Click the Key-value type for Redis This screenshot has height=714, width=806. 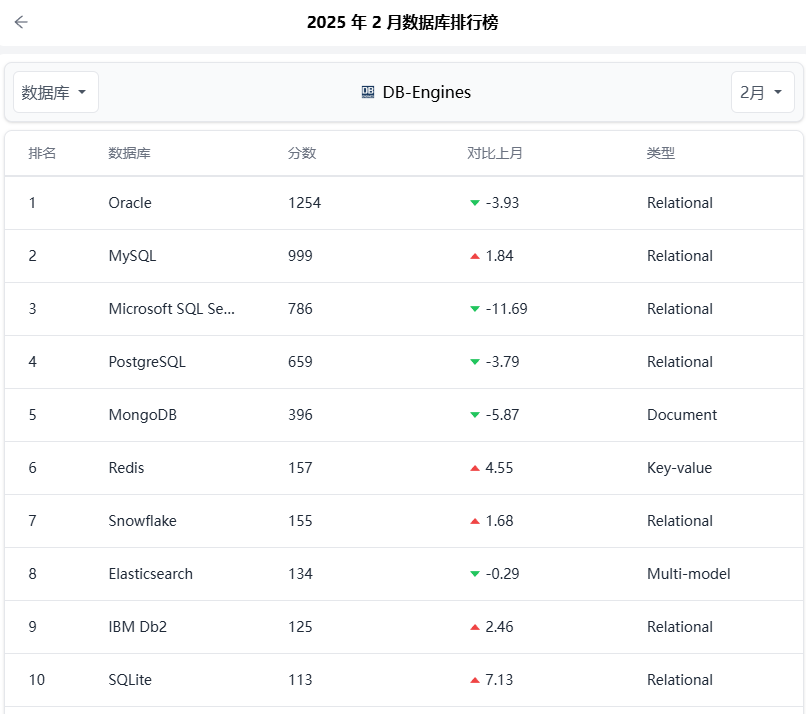tap(680, 468)
